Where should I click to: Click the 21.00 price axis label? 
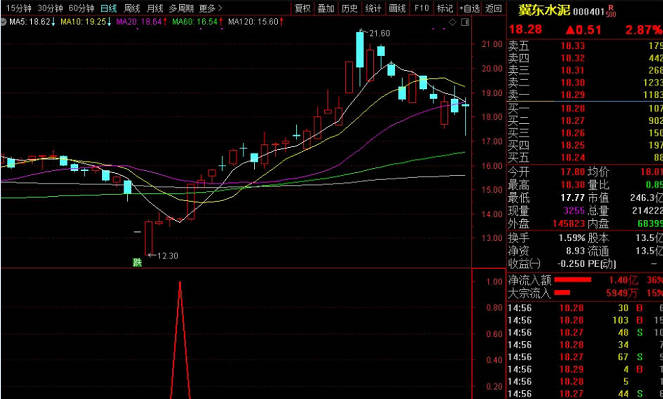[x=492, y=44]
